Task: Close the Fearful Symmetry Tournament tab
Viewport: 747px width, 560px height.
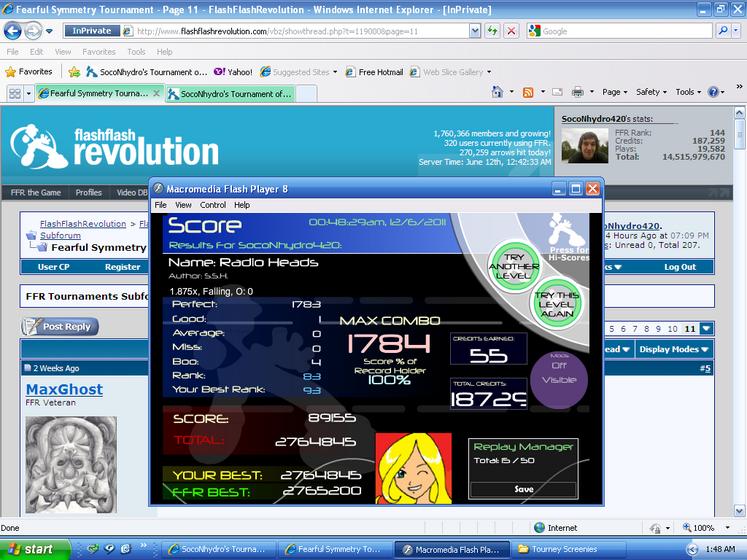Action: [x=156, y=93]
